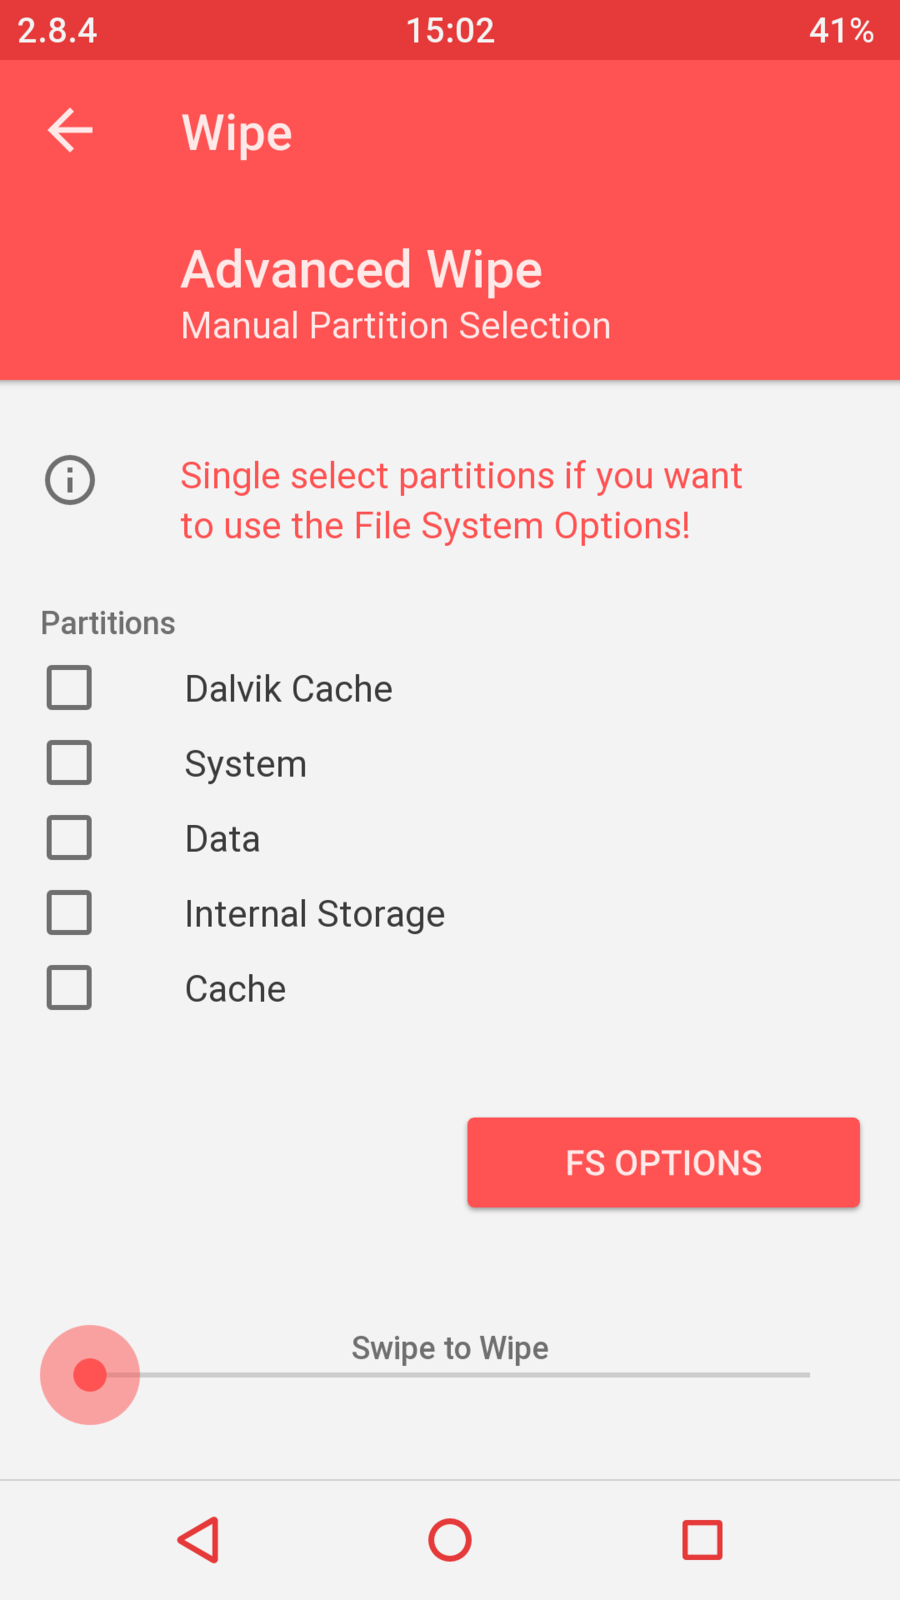Enable the System partition checkbox
900x1600 pixels.
(x=69, y=763)
